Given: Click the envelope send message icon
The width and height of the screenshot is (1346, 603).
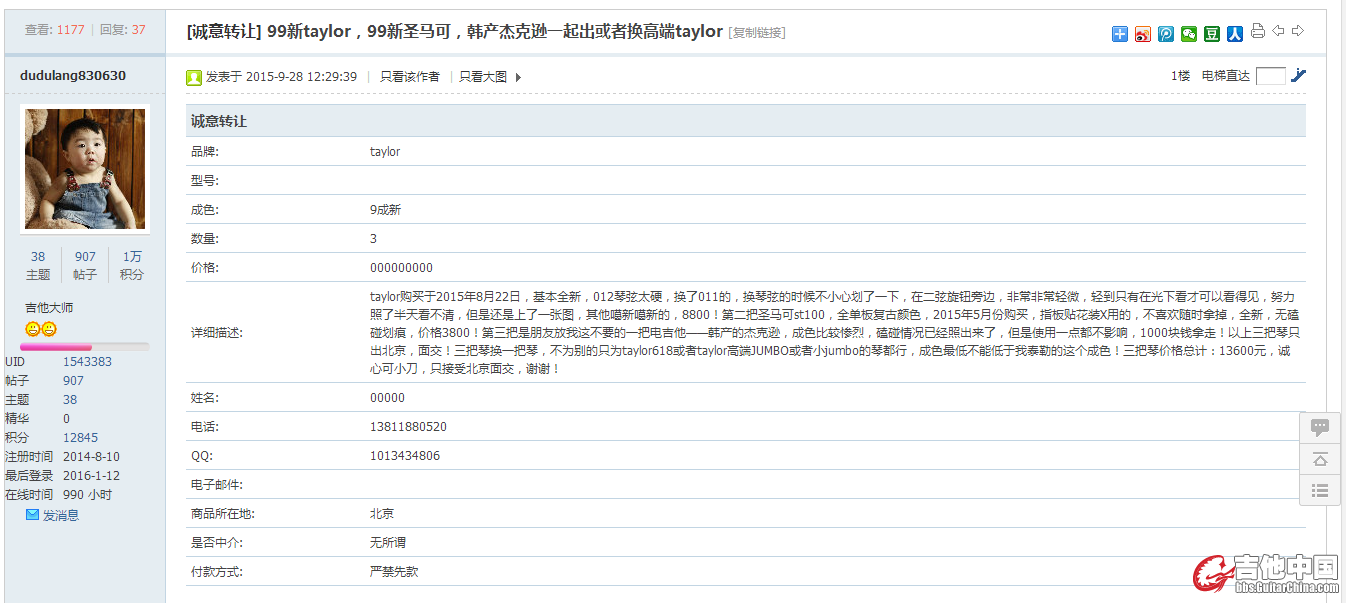Looking at the screenshot, I should click(32, 515).
